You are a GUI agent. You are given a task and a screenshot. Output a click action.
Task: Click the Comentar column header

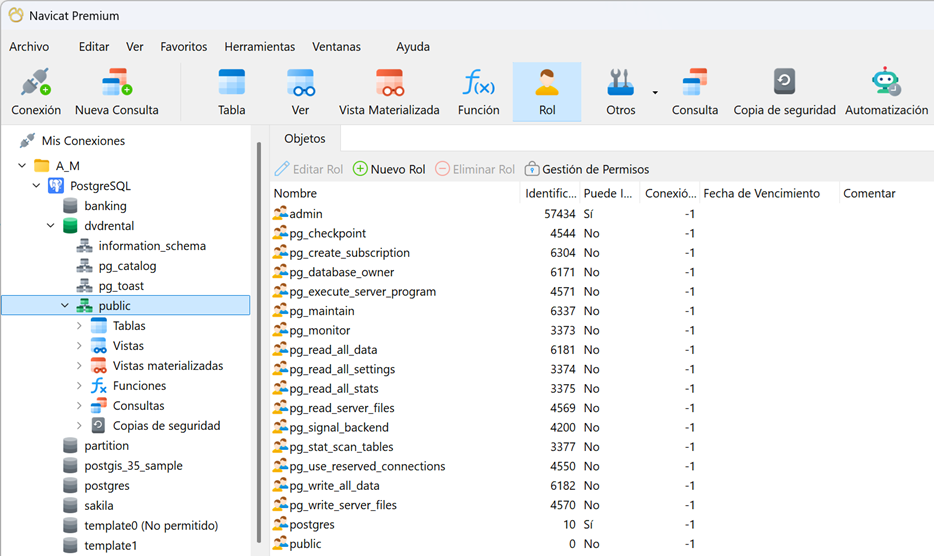coord(886,193)
